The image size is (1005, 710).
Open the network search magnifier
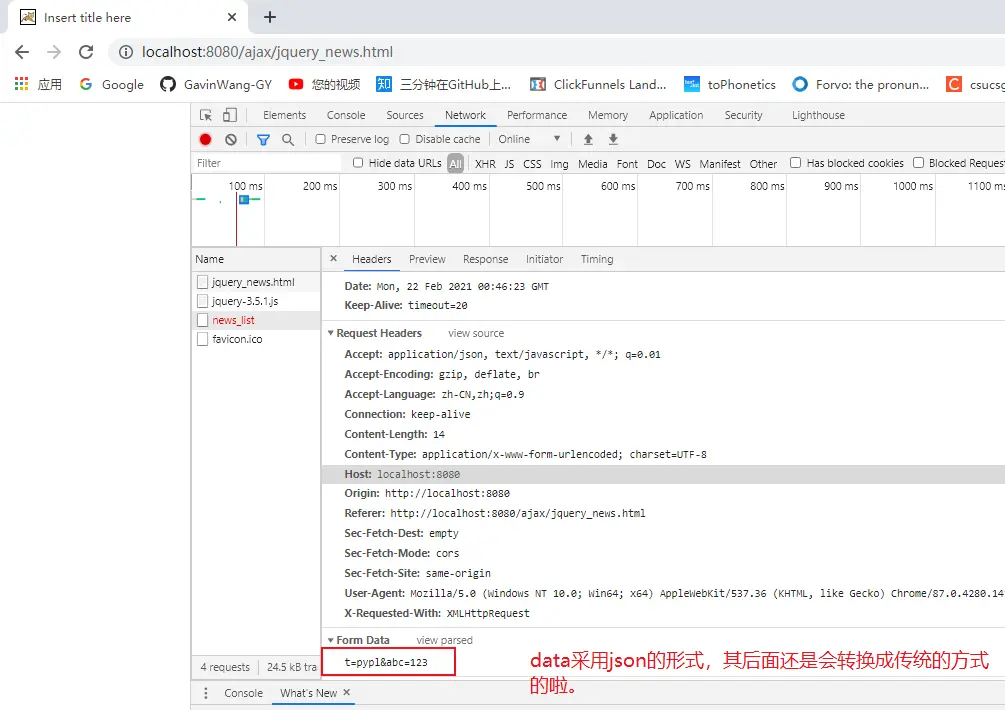(288, 140)
